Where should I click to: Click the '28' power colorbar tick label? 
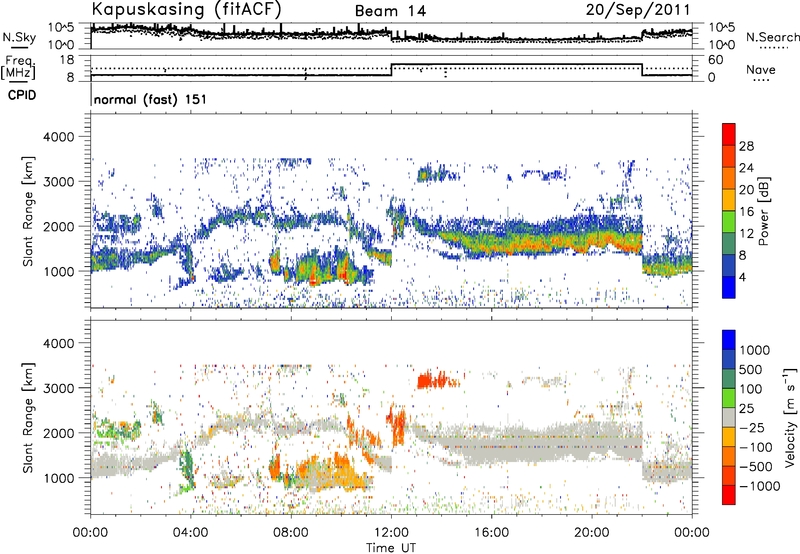[x=746, y=146]
